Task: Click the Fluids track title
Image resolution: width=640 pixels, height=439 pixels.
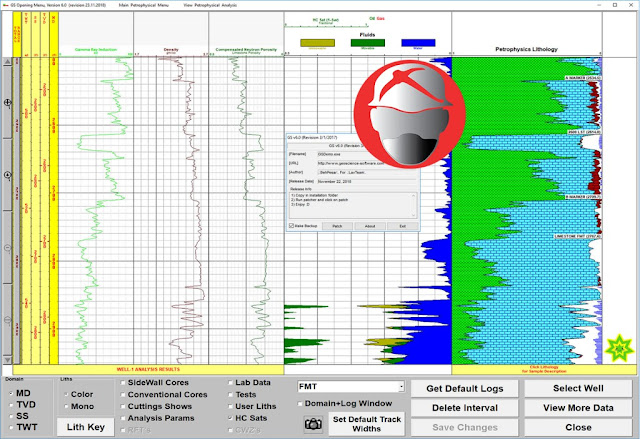Action: tap(367, 35)
